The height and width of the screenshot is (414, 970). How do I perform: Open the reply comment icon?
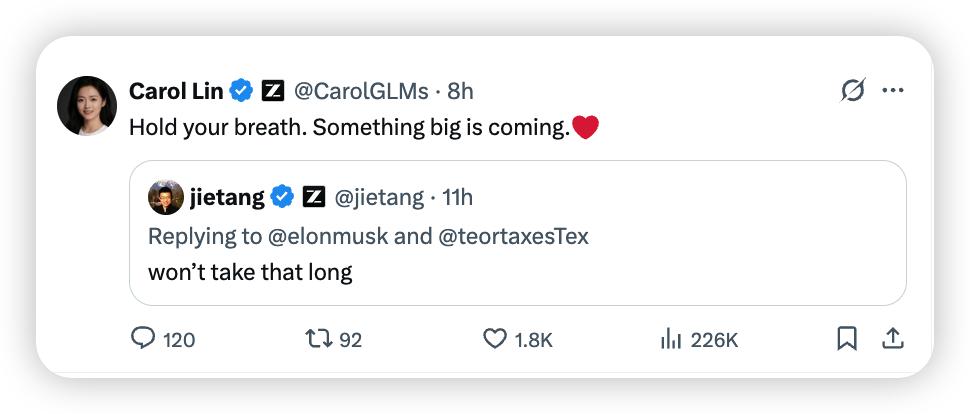[x=143, y=338]
